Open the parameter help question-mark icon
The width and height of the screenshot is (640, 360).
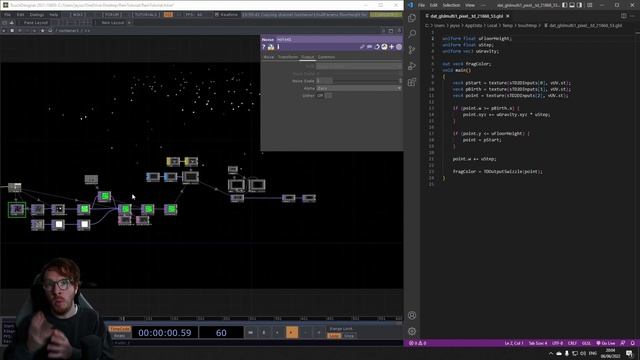click(x=264, y=47)
